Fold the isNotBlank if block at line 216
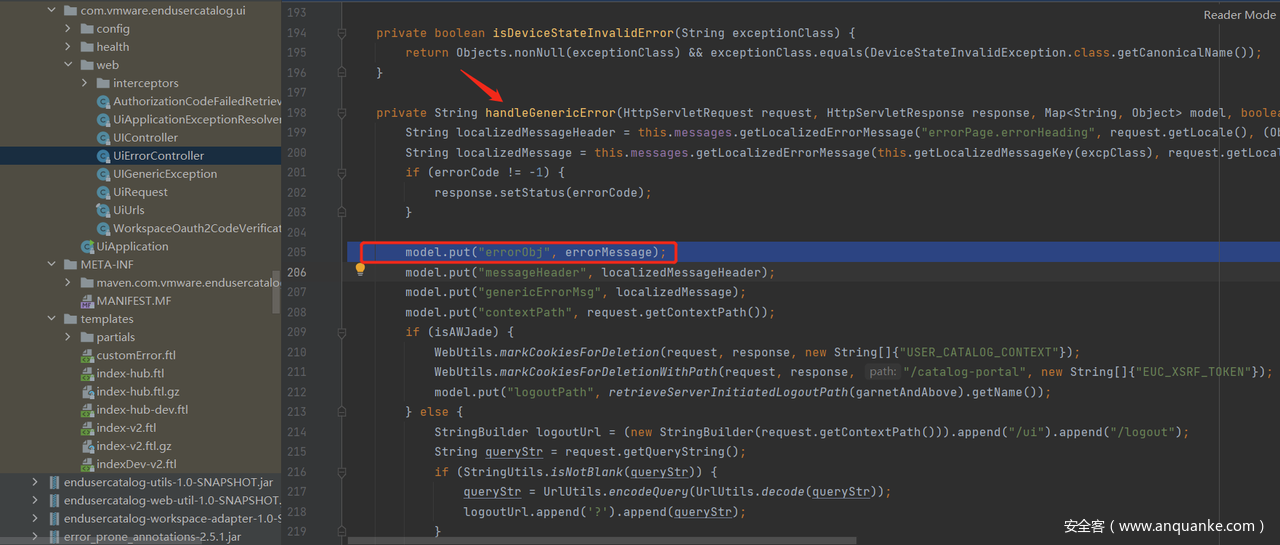 pyautogui.click(x=341, y=472)
